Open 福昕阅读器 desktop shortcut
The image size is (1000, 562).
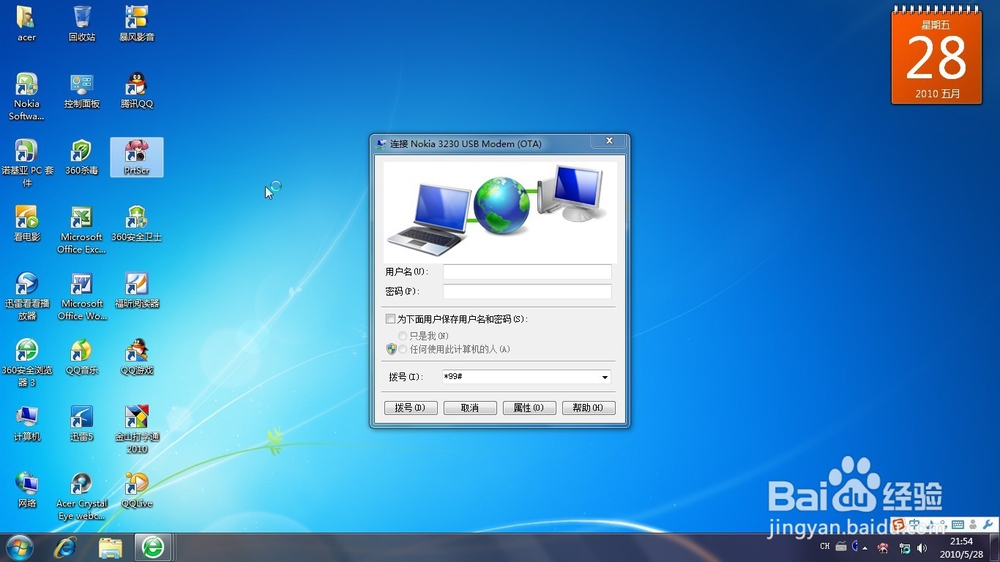click(x=136, y=290)
